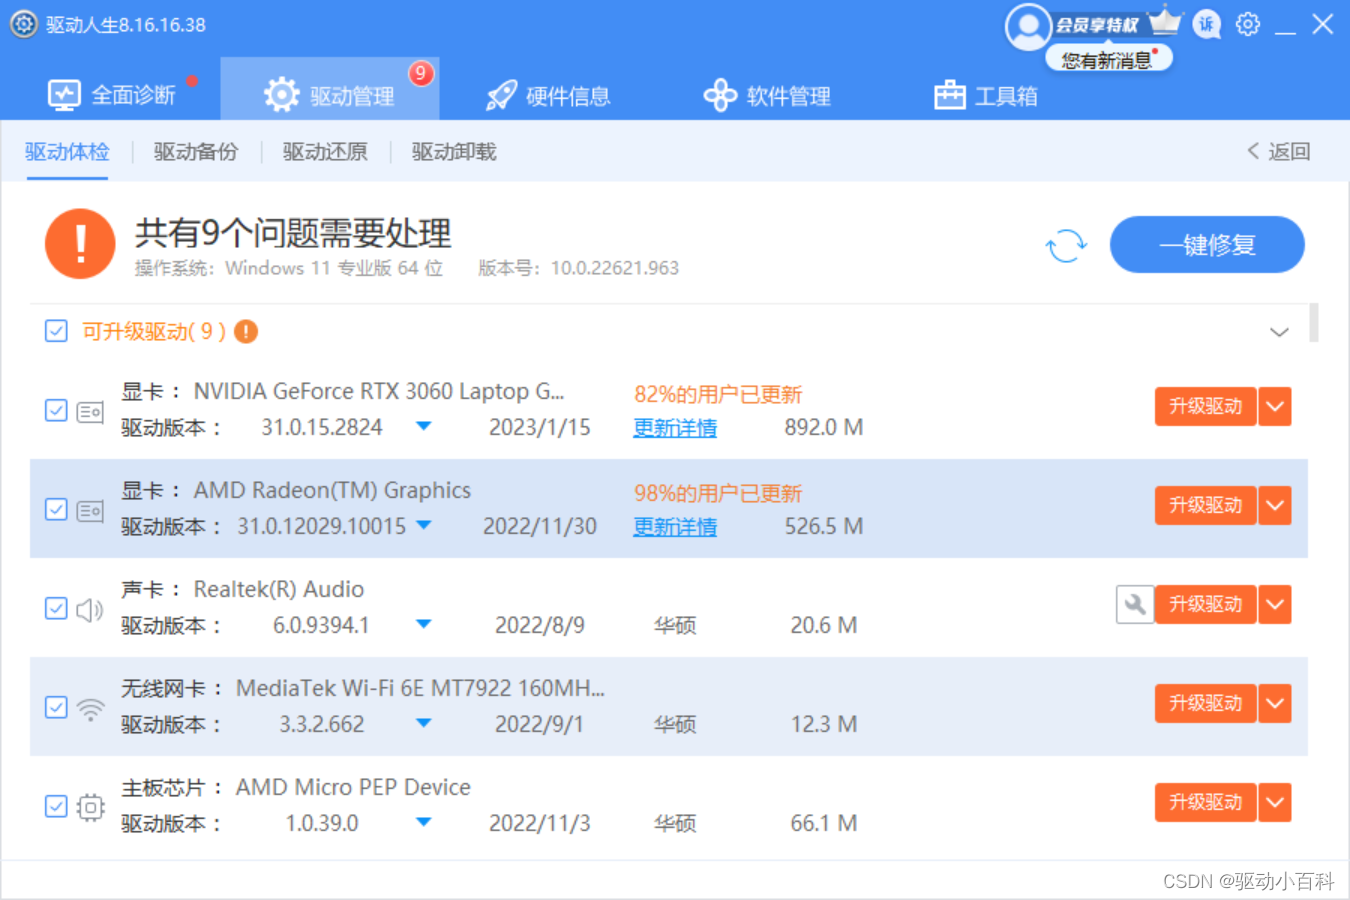The image size is (1350, 900).
Task: Expand upgrade options arrow for AMD Radeon row
Action: [x=1275, y=506]
